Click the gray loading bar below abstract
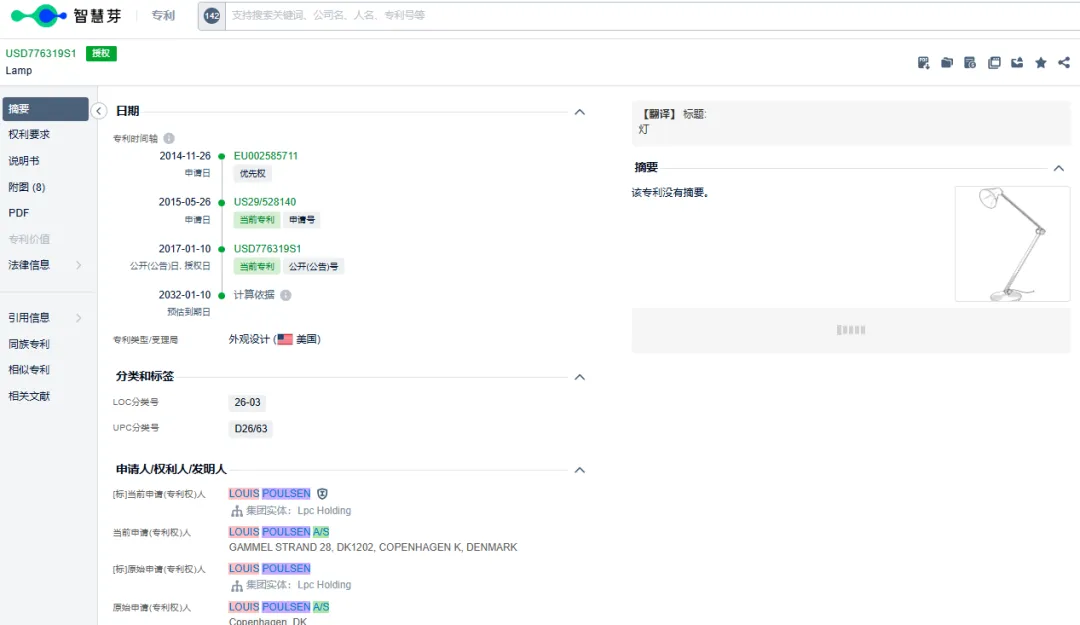The height and width of the screenshot is (625, 1080). (x=851, y=330)
